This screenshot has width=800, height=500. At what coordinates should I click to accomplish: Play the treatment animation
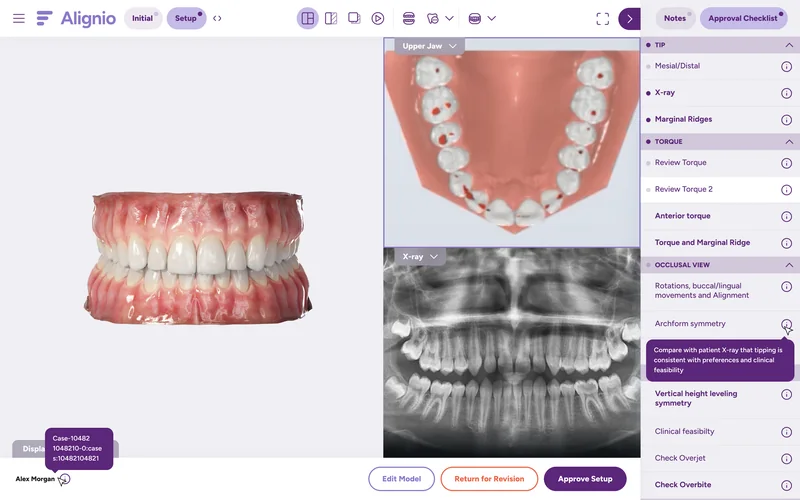(x=378, y=18)
